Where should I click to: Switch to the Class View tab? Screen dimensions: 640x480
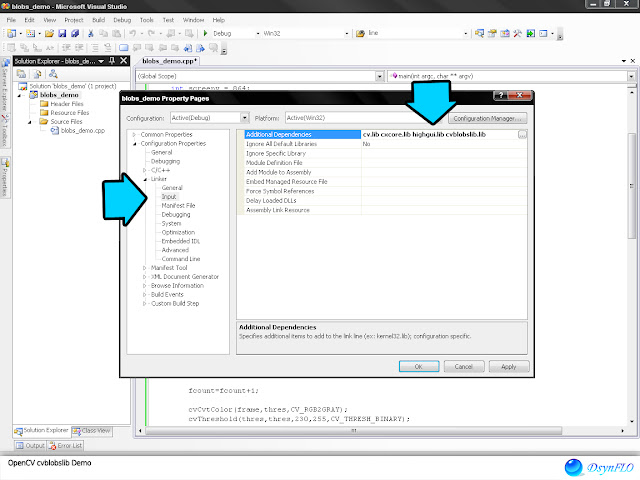(x=92, y=431)
